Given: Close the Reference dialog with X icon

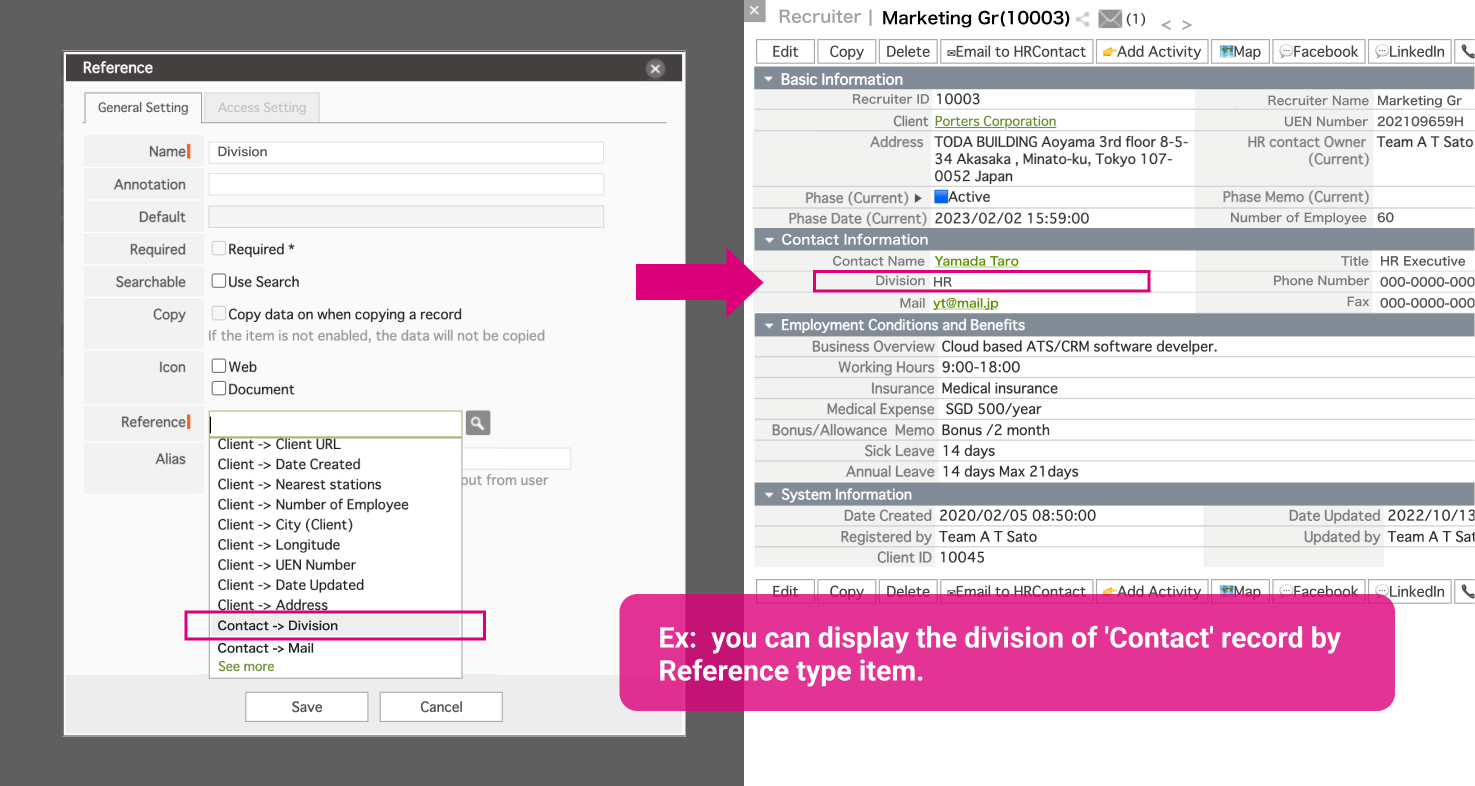Looking at the screenshot, I should 655,68.
